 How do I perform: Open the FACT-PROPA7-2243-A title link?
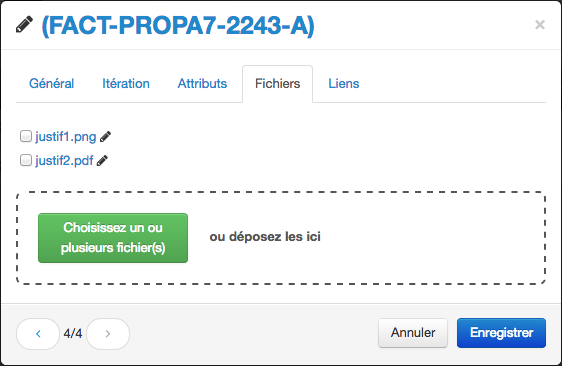pyautogui.click(x=178, y=25)
